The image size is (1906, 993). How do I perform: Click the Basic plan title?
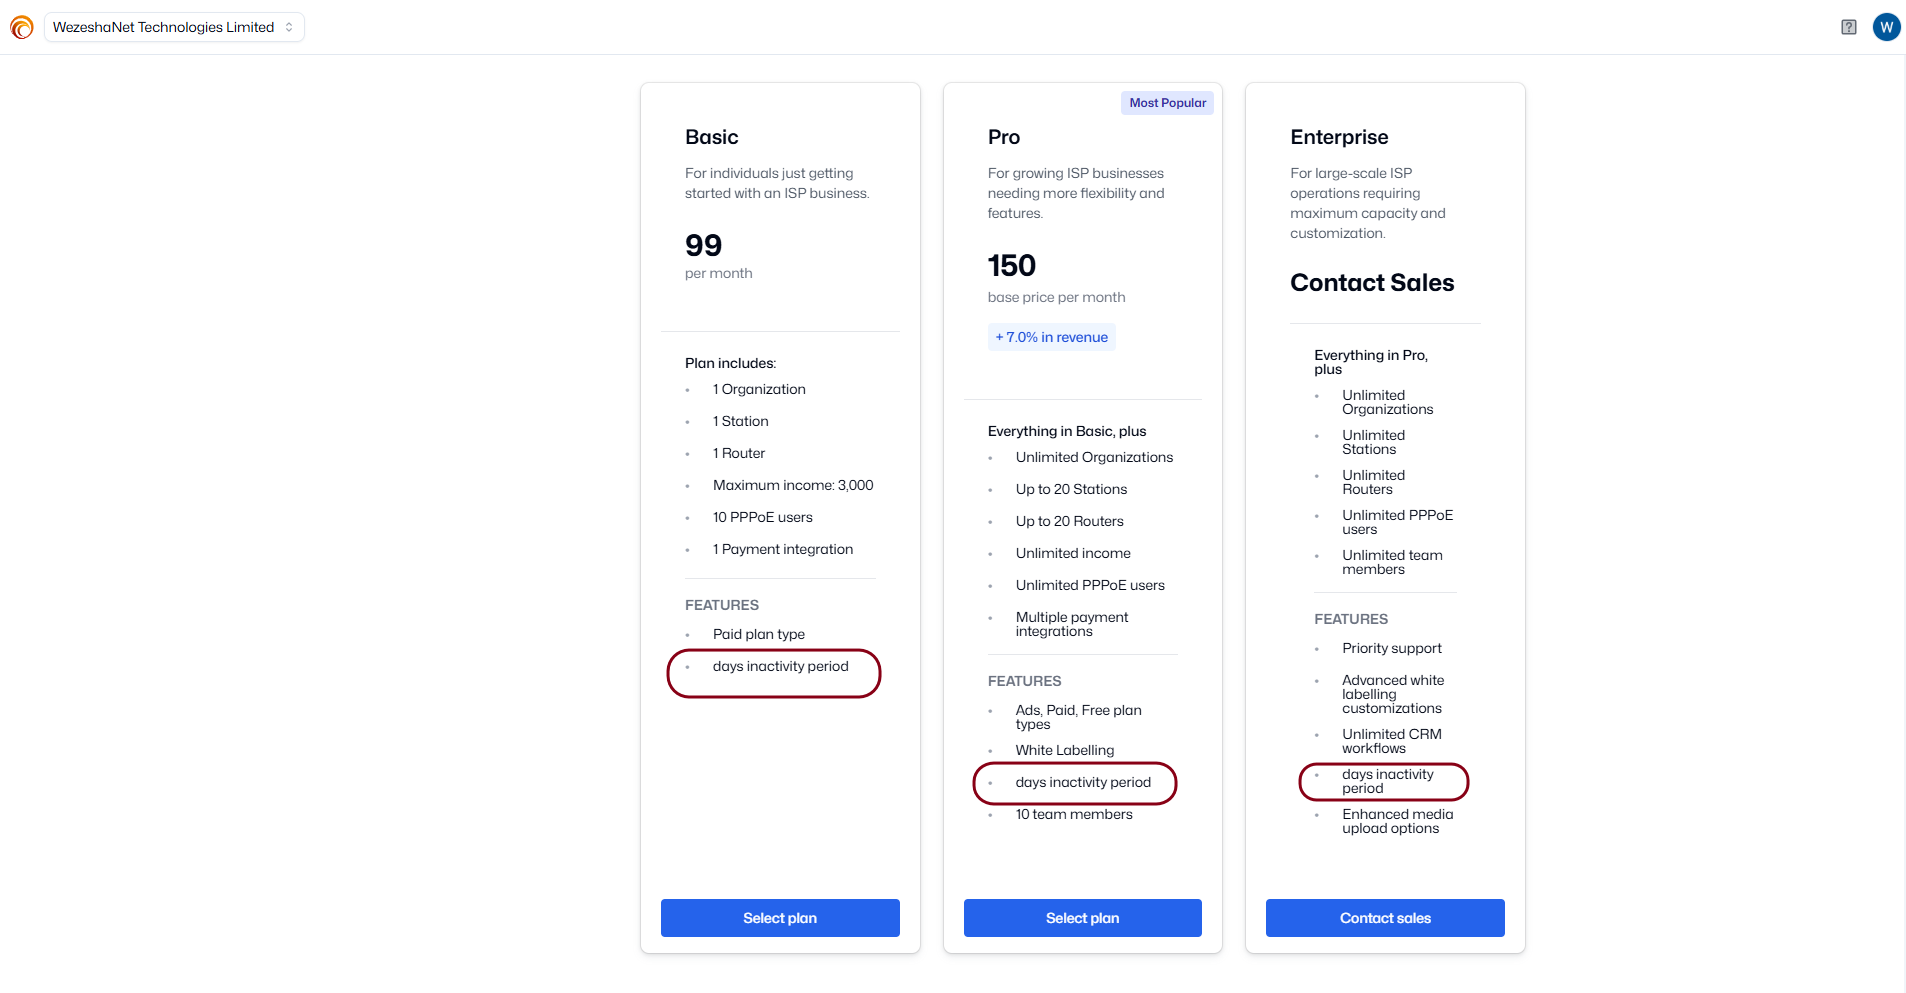click(x=711, y=137)
